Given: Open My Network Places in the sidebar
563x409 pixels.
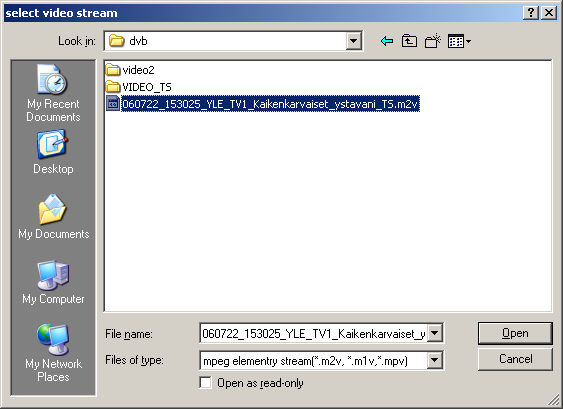Looking at the screenshot, I should click(x=53, y=353).
